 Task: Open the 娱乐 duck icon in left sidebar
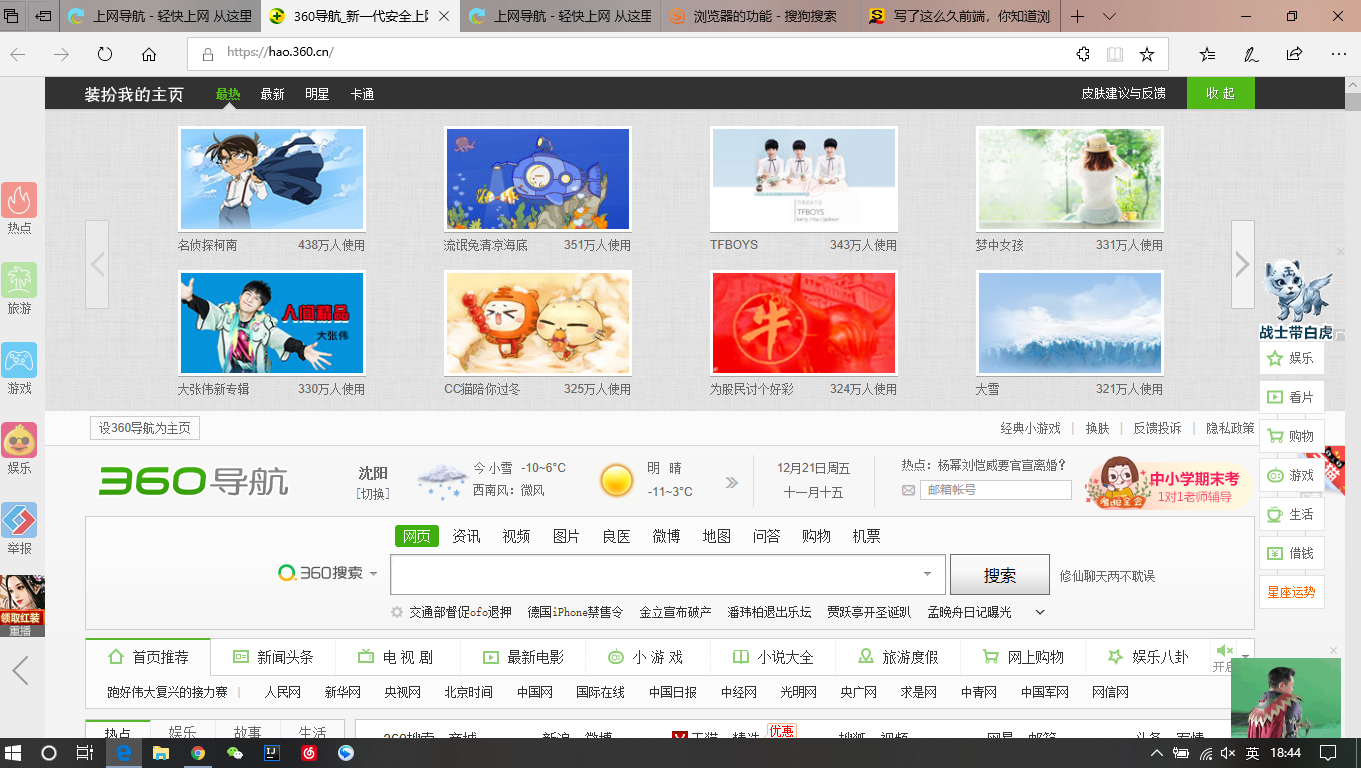pyautogui.click(x=19, y=440)
